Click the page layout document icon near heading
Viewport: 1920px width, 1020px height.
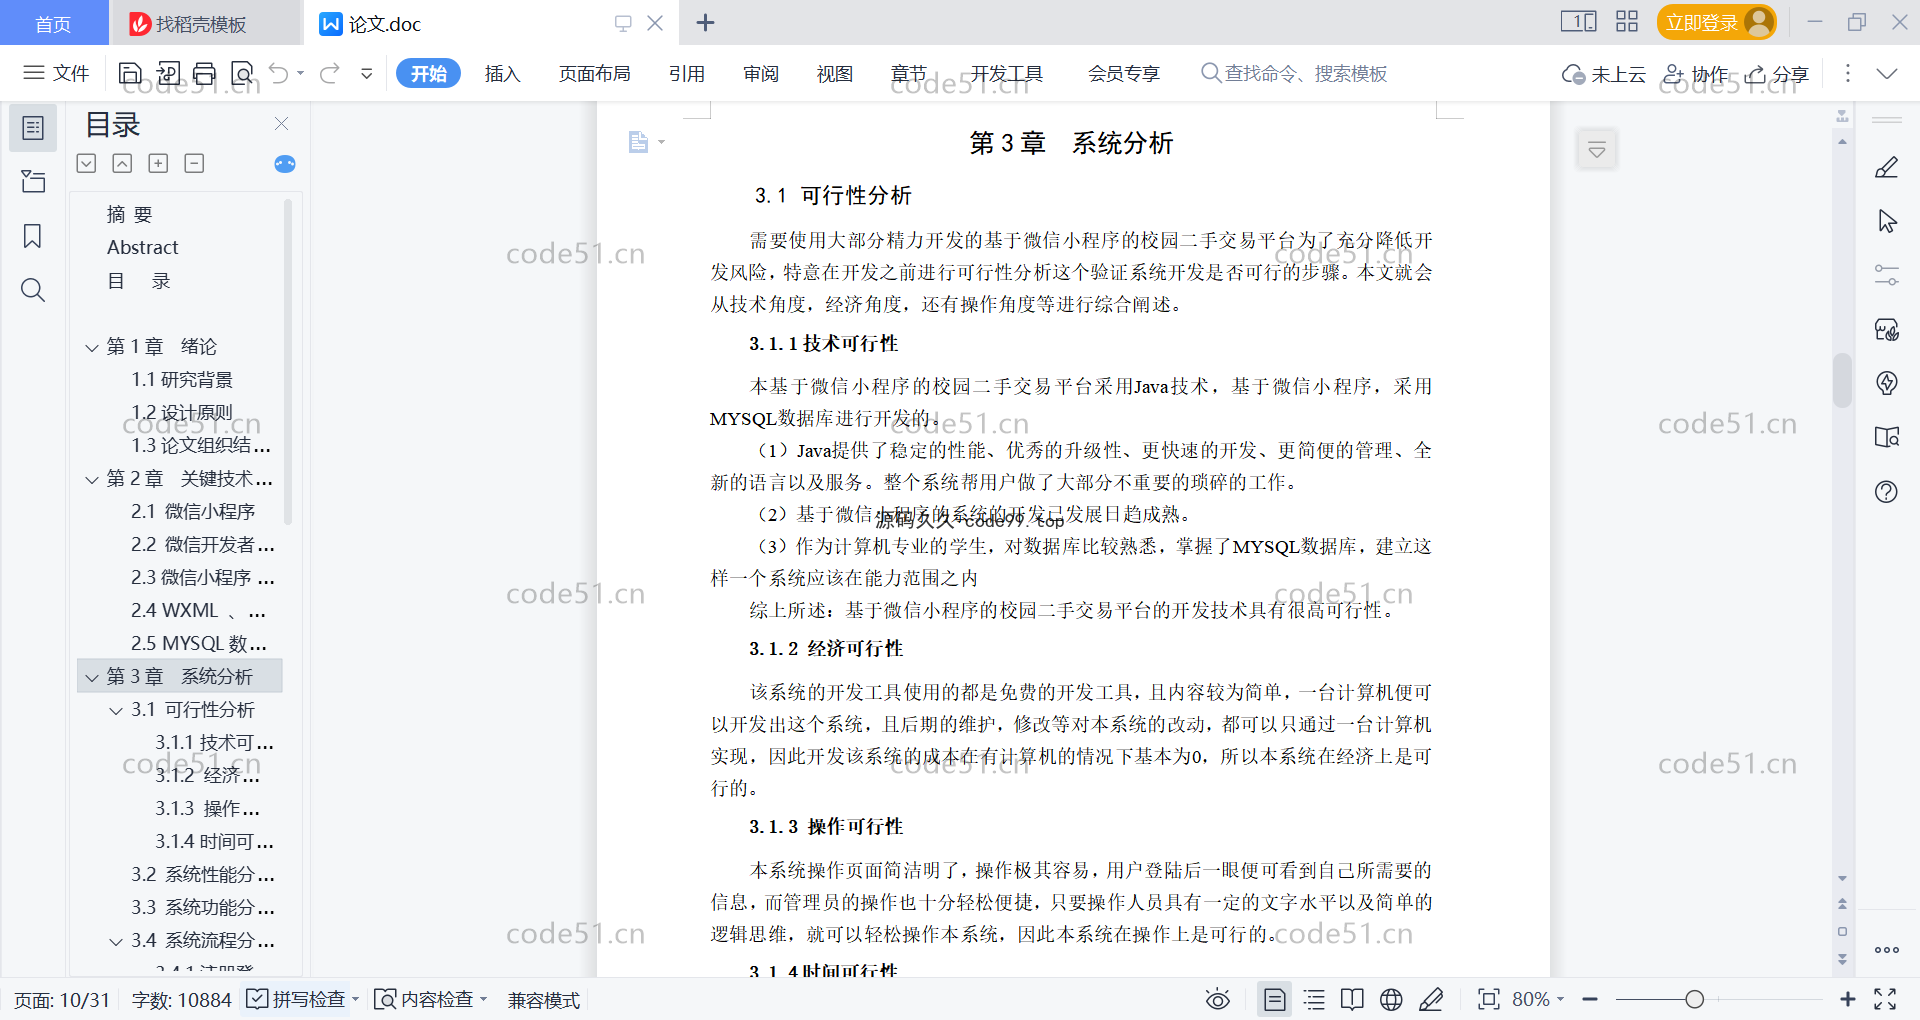638,142
